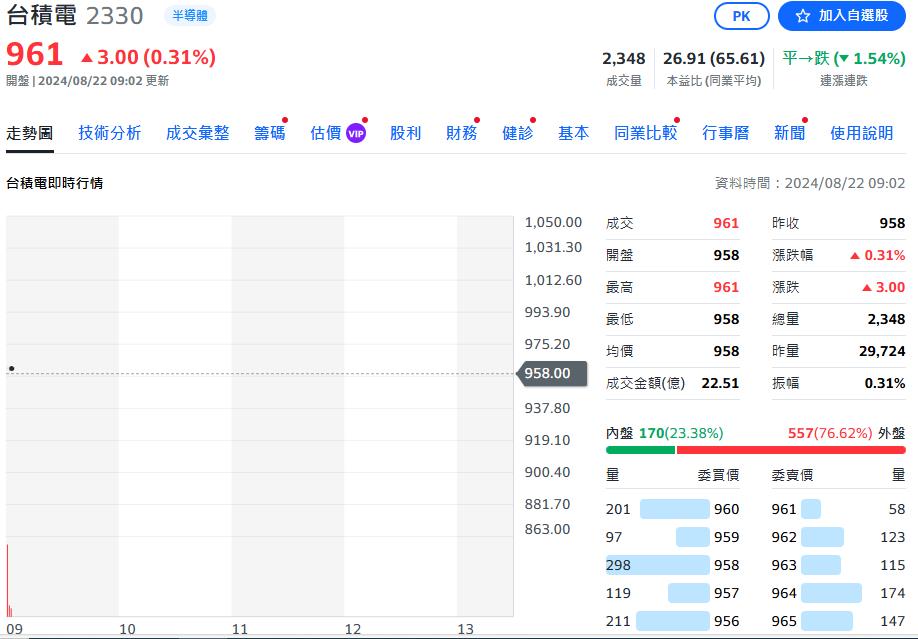Click the star icon in 加入自選股 button
Image resolution: width=918 pixels, height=639 pixels.
[803, 16]
